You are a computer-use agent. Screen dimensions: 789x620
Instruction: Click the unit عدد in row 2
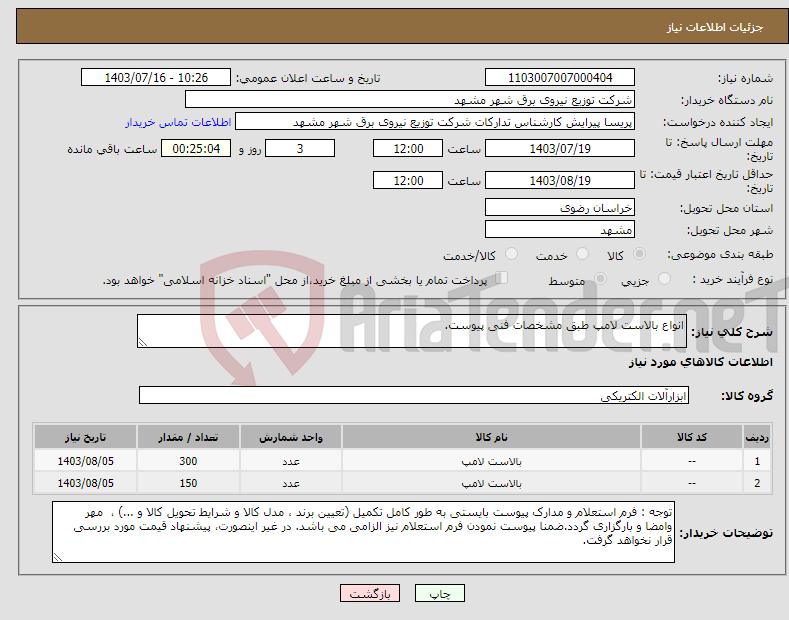tap(291, 483)
